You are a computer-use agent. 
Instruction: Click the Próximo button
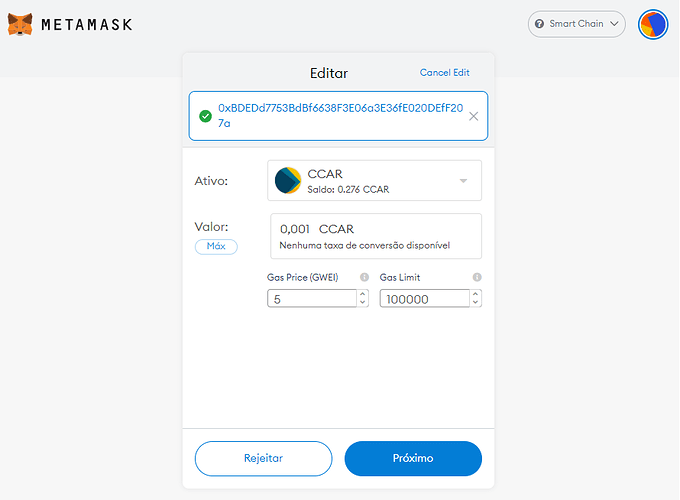[413, 458]
